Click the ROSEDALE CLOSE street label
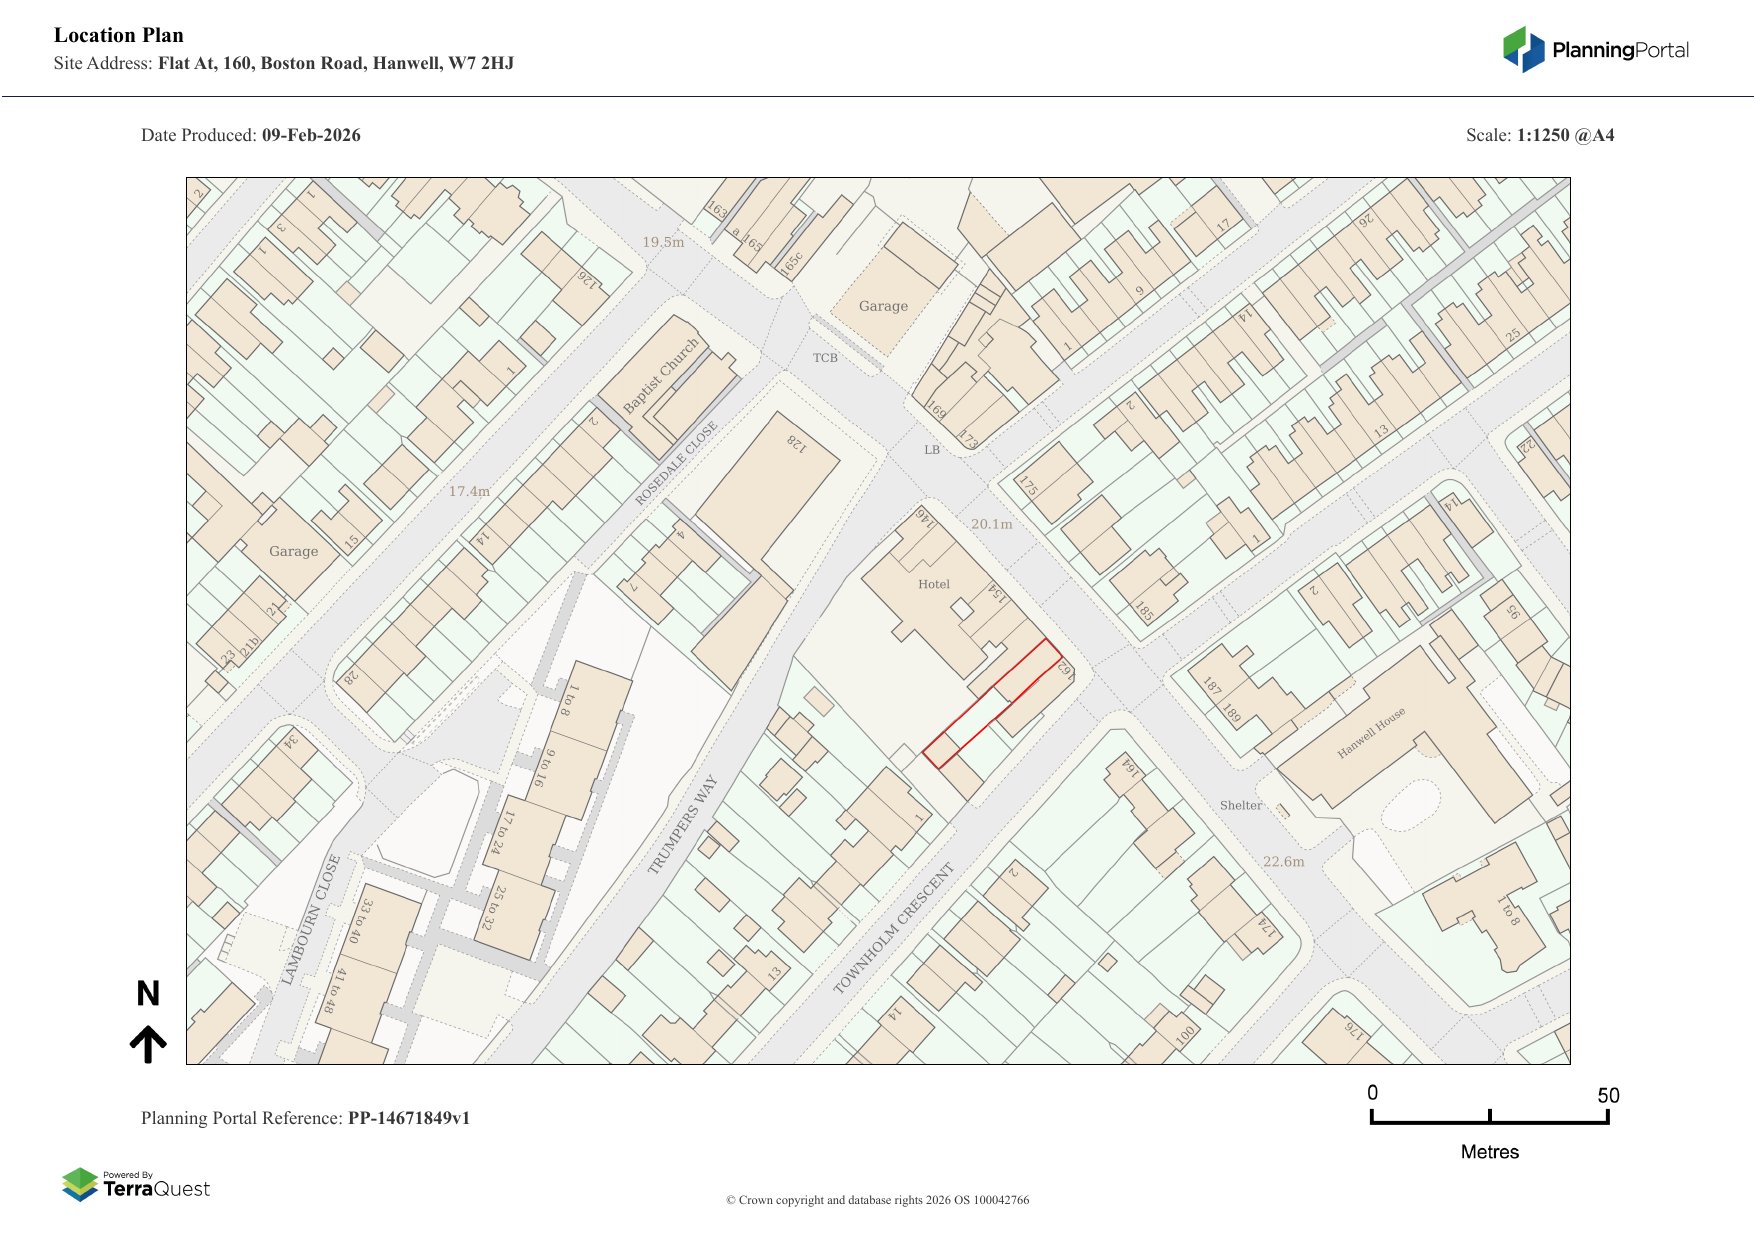The image size is (1754, 1241). click(676, 463)
